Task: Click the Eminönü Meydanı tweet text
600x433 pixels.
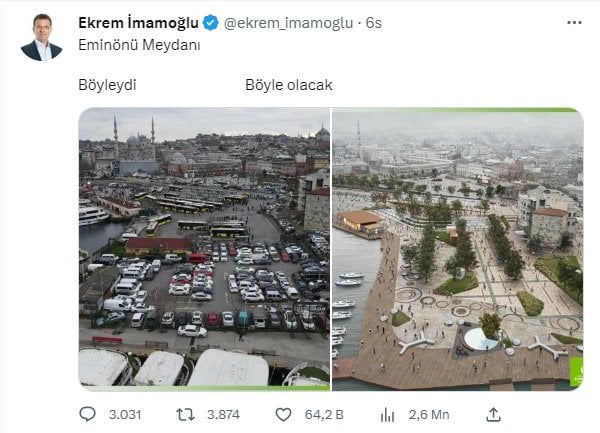Action: click(139, 45)
